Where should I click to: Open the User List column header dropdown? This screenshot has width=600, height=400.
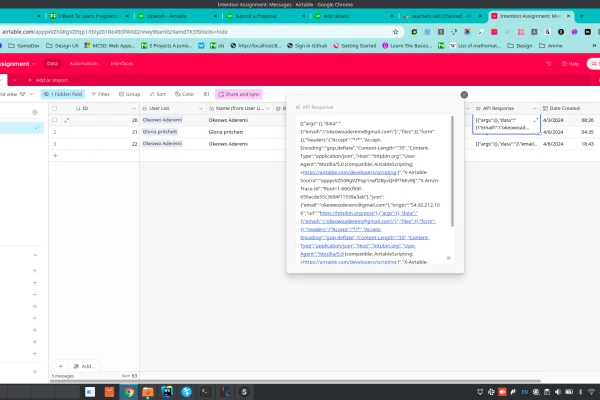(197, 107)
